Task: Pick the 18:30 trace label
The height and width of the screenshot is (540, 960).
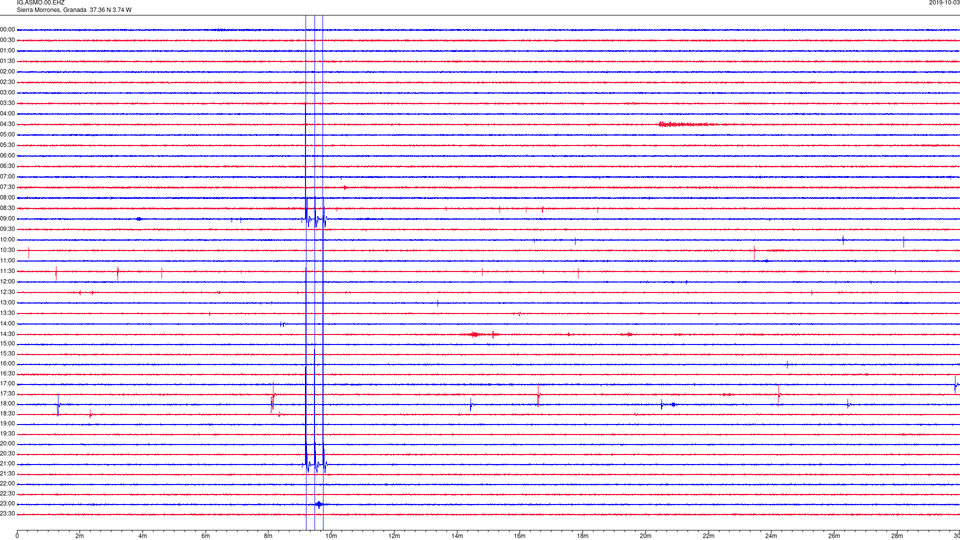Action: [8, 414]
